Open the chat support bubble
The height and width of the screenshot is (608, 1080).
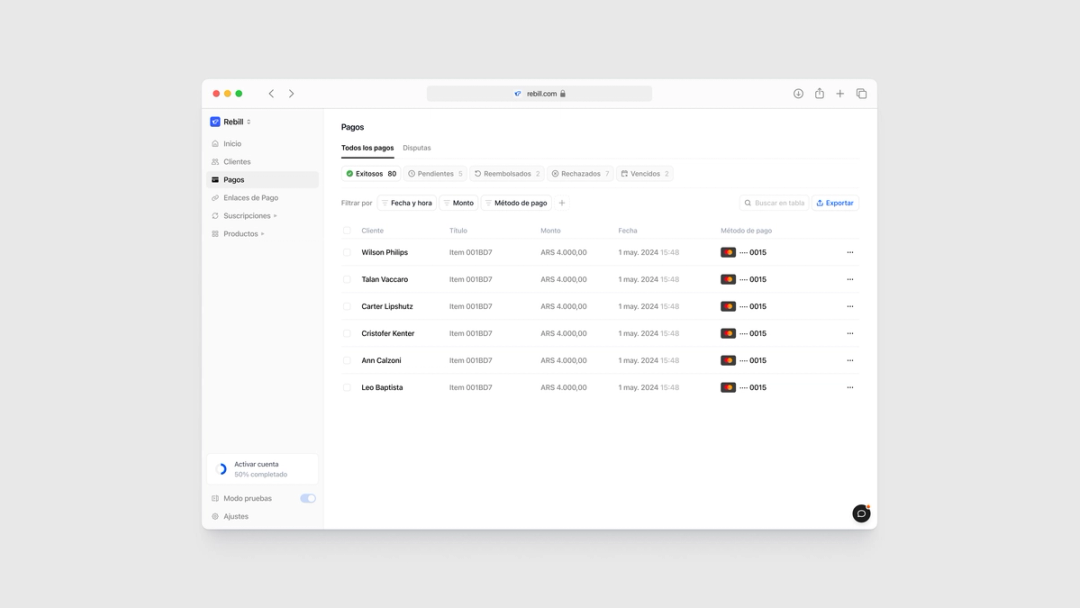coord(861,514)
